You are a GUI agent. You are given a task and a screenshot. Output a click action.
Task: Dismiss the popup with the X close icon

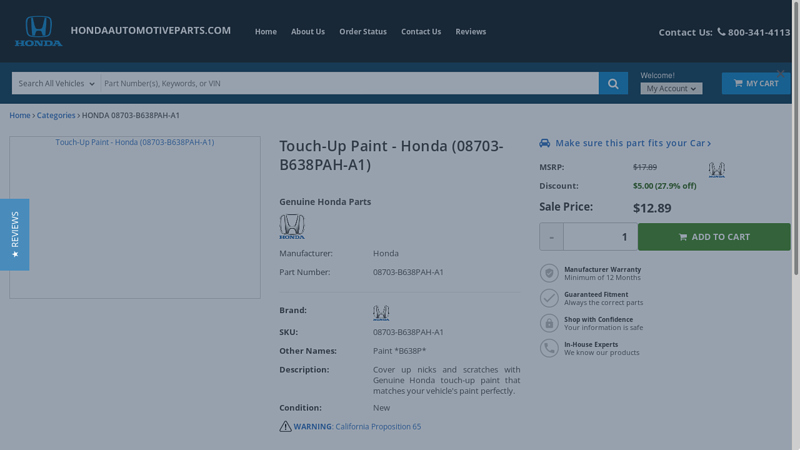click(x=780, y=73)
